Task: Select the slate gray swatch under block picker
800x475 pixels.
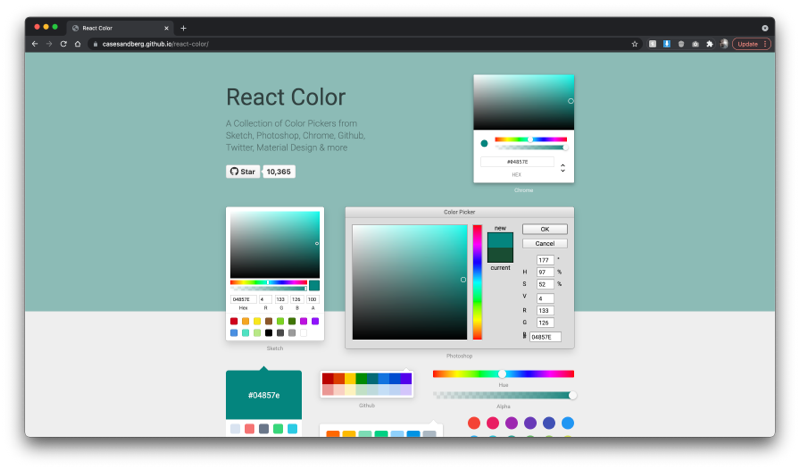Action: [264, 429]
